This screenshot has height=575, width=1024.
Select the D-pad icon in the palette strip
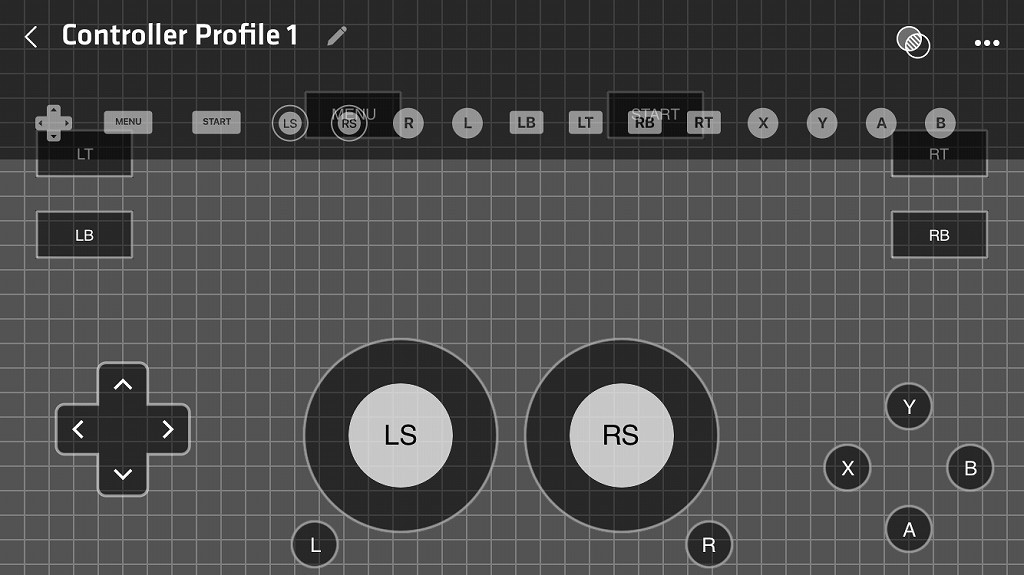(x=53, y=123)
